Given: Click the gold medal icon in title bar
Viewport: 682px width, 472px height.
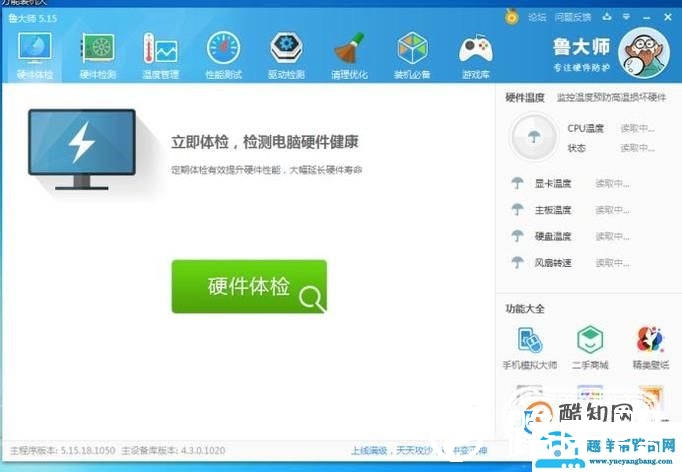Looking at the screenshot, I should tap(512, 17).
